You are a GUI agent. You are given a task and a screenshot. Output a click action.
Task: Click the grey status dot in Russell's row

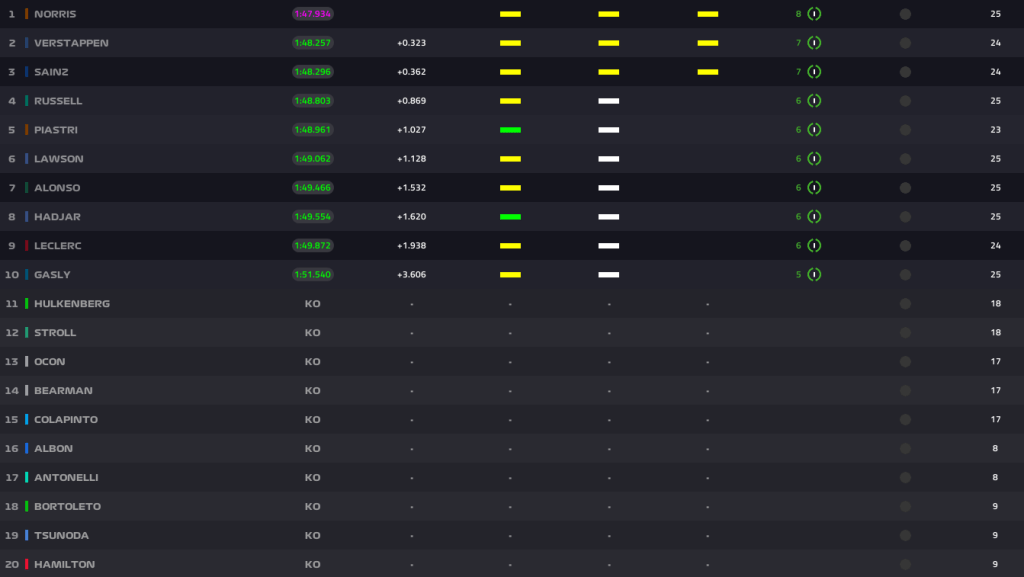pyautogui.click(x=905, y=101)
